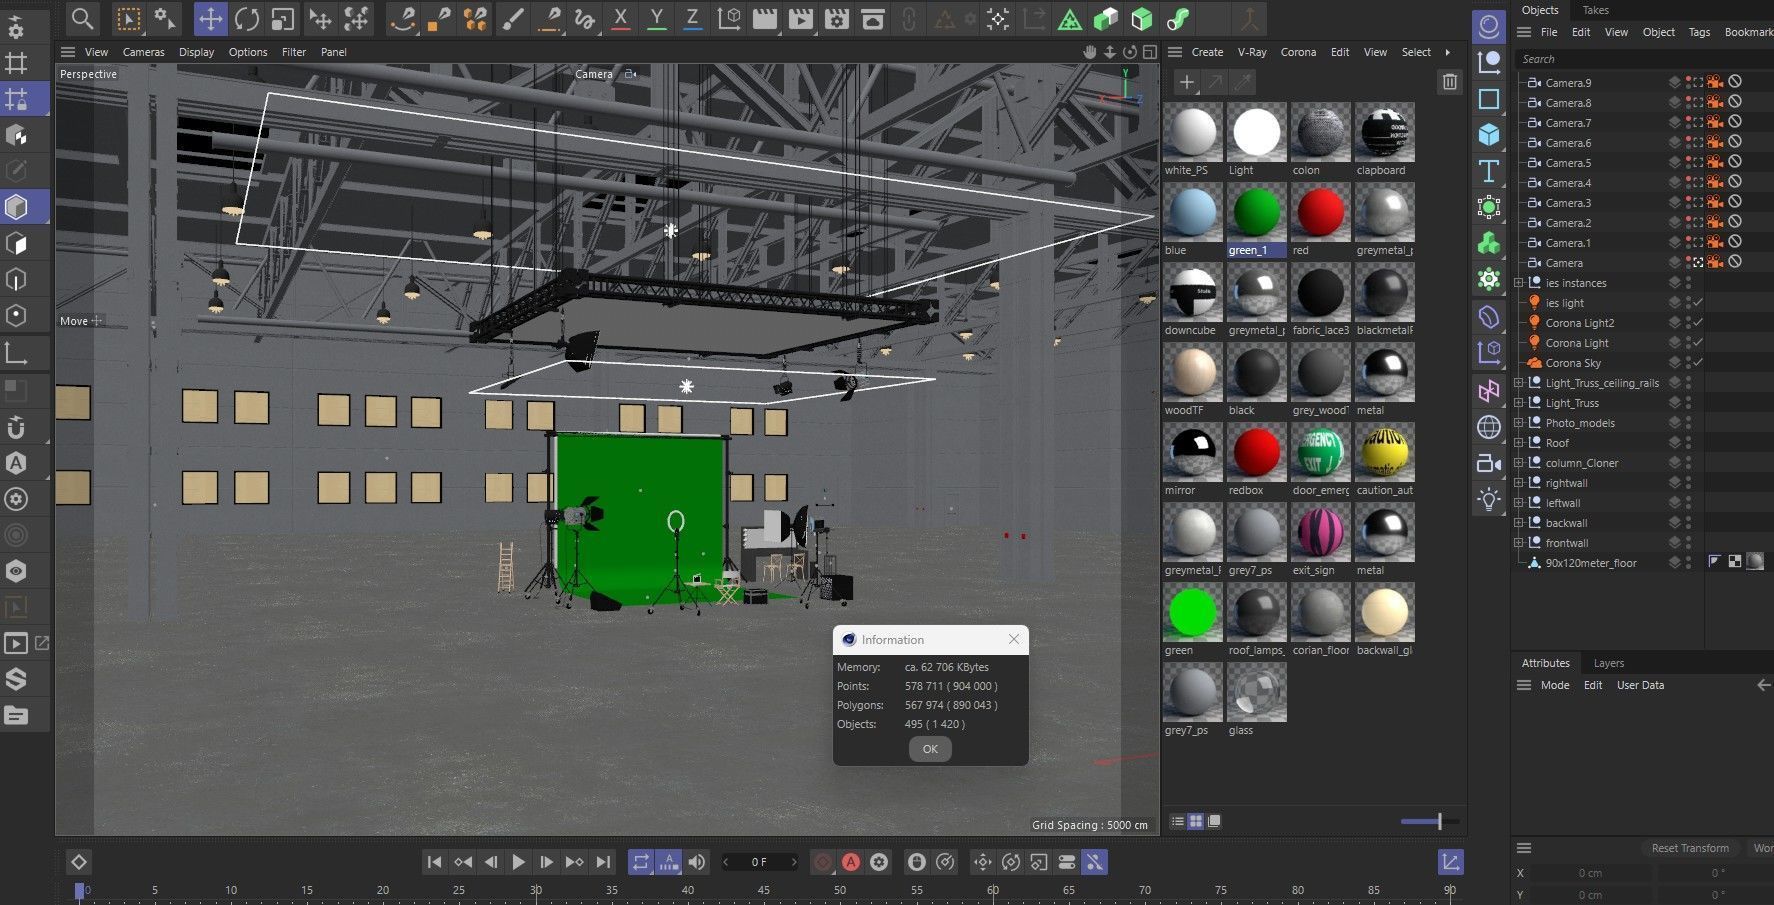Go to end of animation
The width and height of the screenshot is (1774, 905).
tap(603, 862)
